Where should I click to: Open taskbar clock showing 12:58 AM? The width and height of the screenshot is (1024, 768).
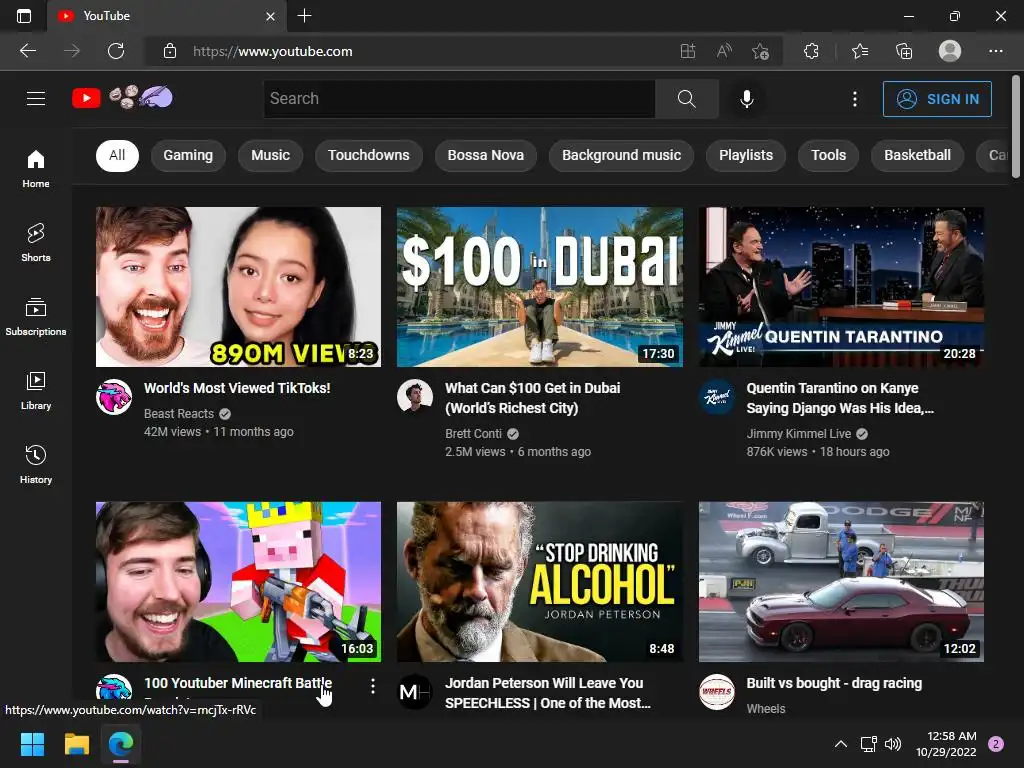(946, 744)
